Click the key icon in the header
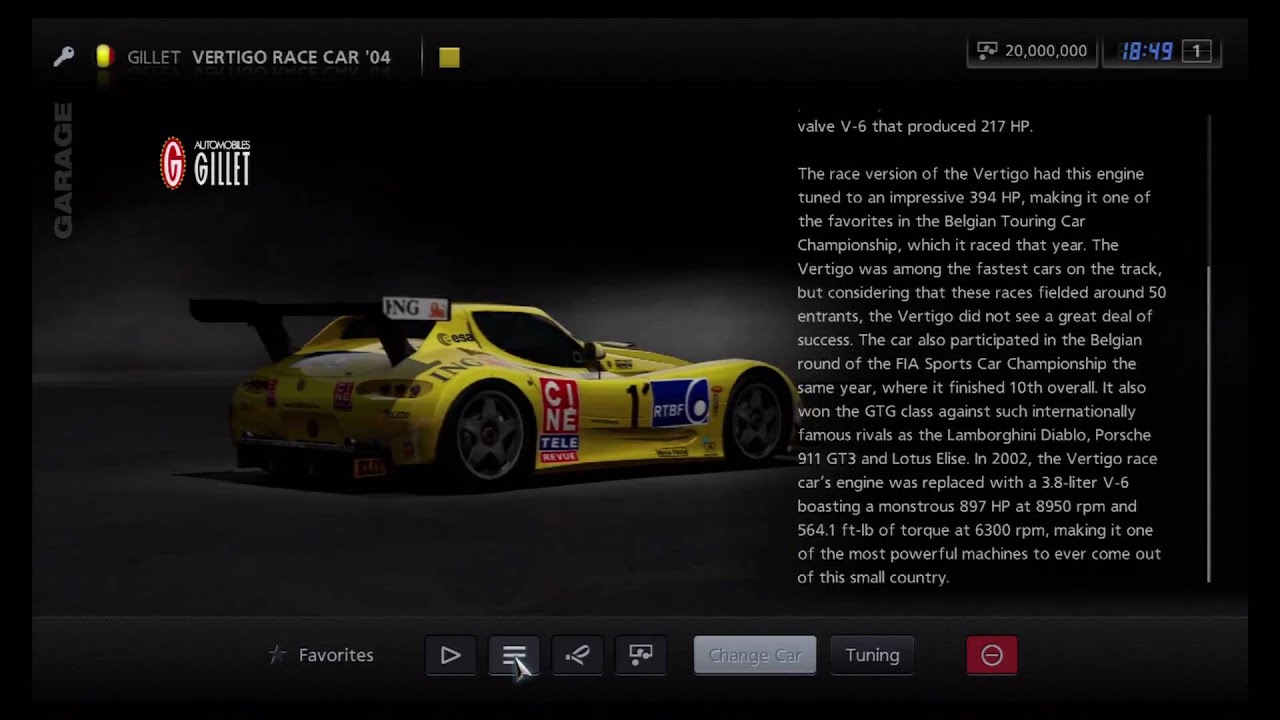1280x720 pixels. coord(63,57)
